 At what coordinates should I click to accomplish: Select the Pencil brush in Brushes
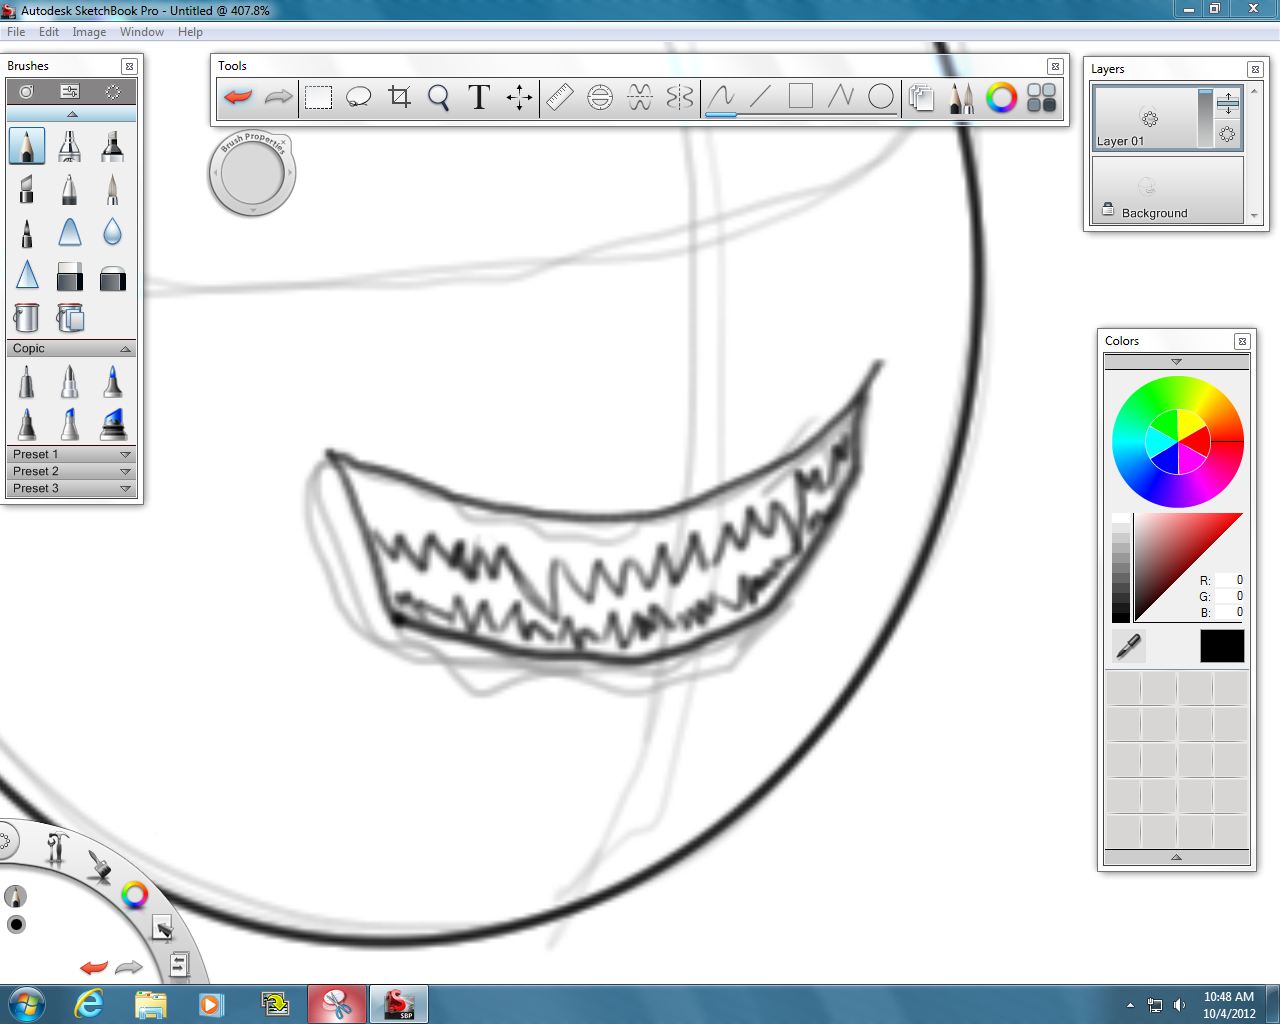pyautogui.click(x=27, y=146)
